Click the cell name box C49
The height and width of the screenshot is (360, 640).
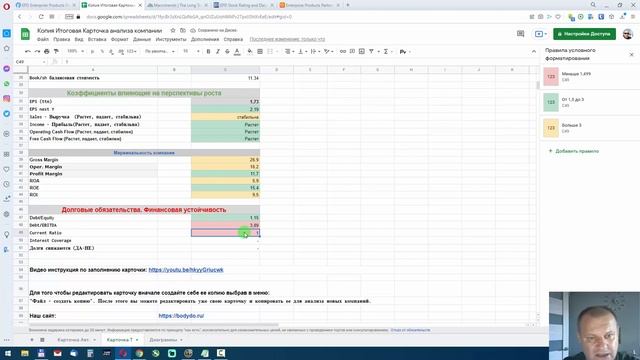(30, 62)
